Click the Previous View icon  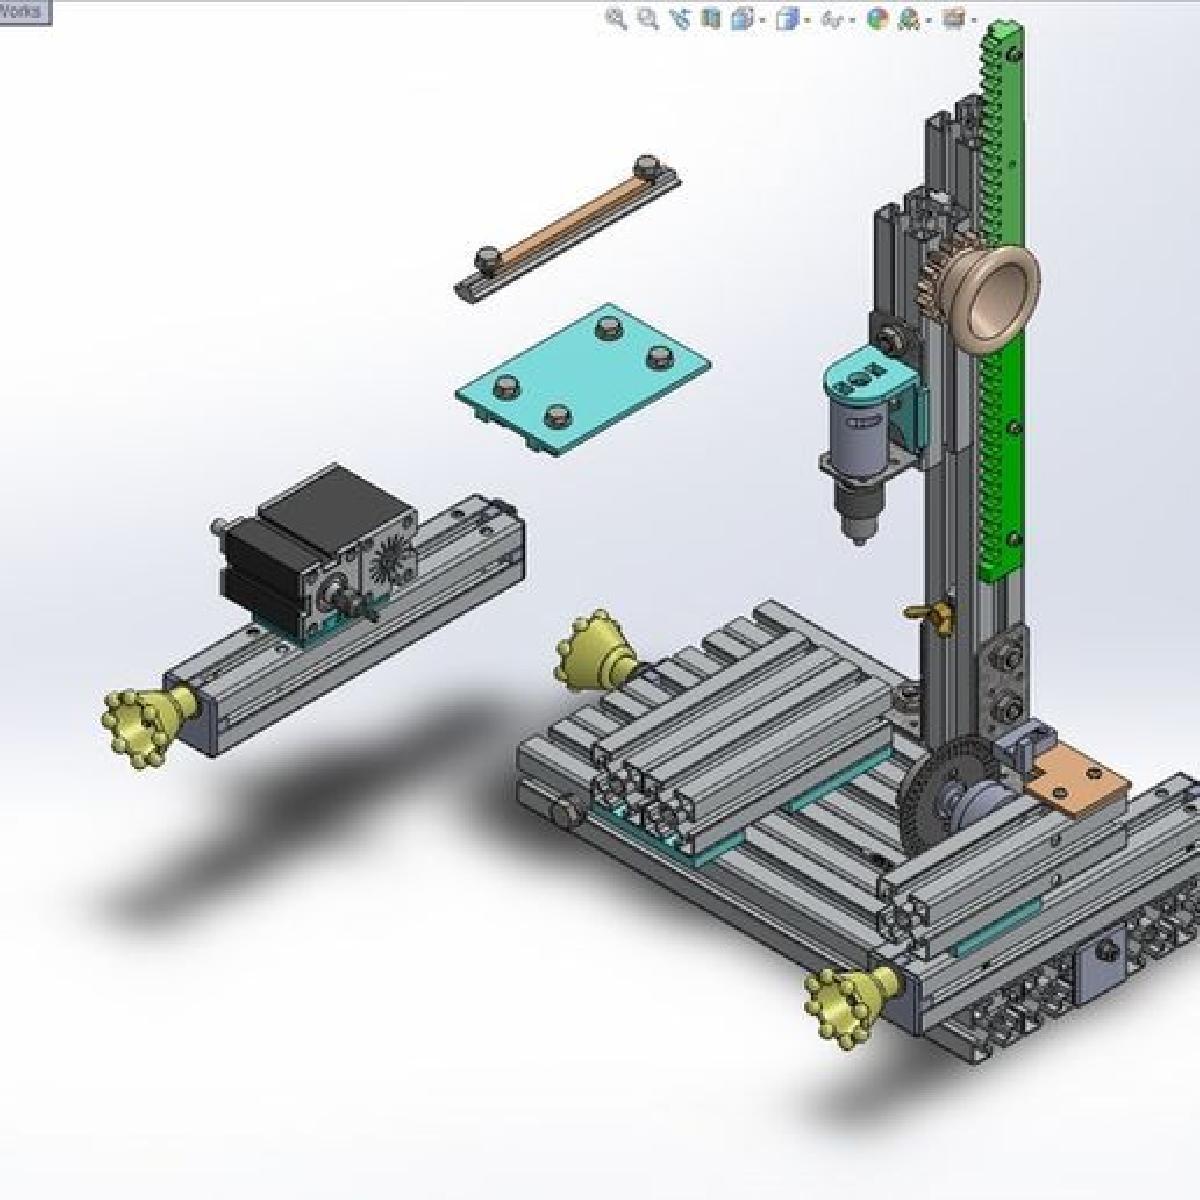(x=681, y=18)
